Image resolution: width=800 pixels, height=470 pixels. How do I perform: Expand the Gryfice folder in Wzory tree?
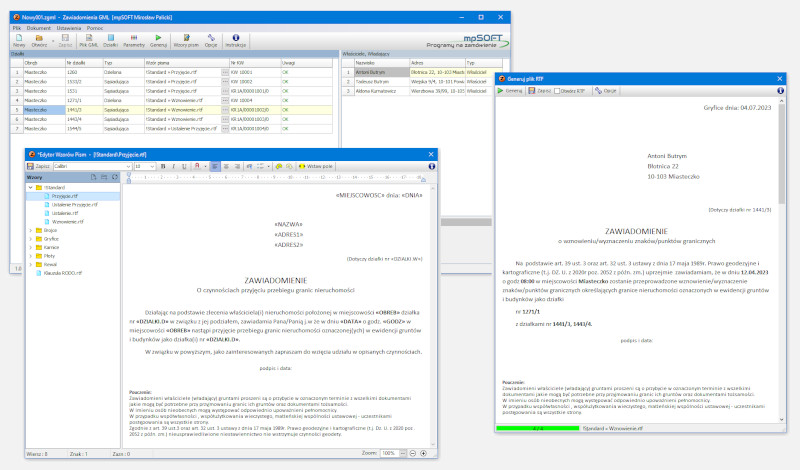31,239
